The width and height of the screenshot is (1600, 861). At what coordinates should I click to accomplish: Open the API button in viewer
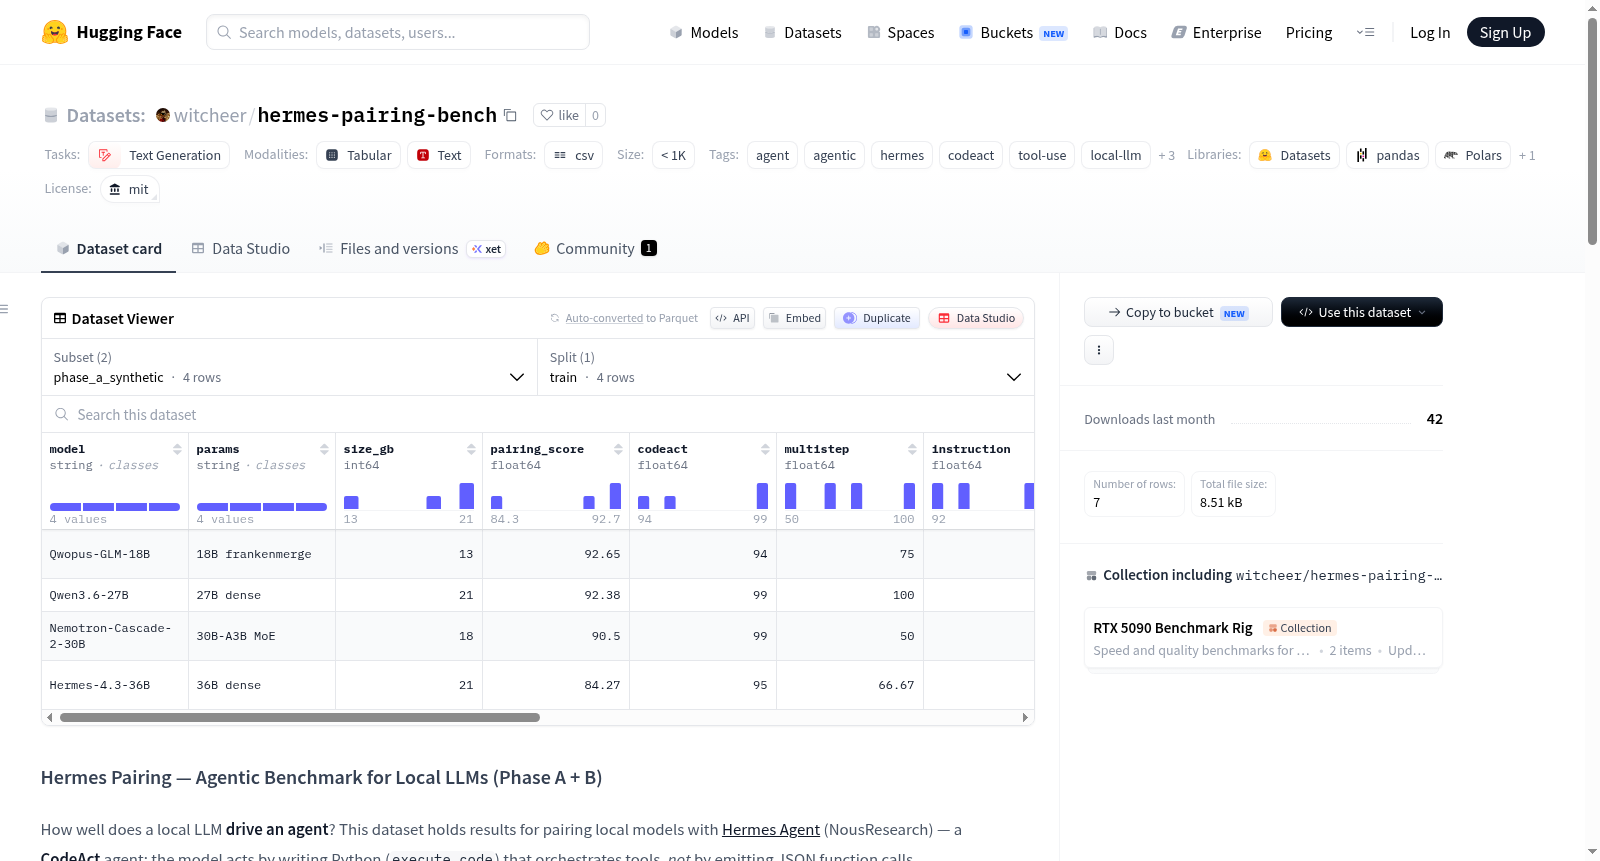732,318
